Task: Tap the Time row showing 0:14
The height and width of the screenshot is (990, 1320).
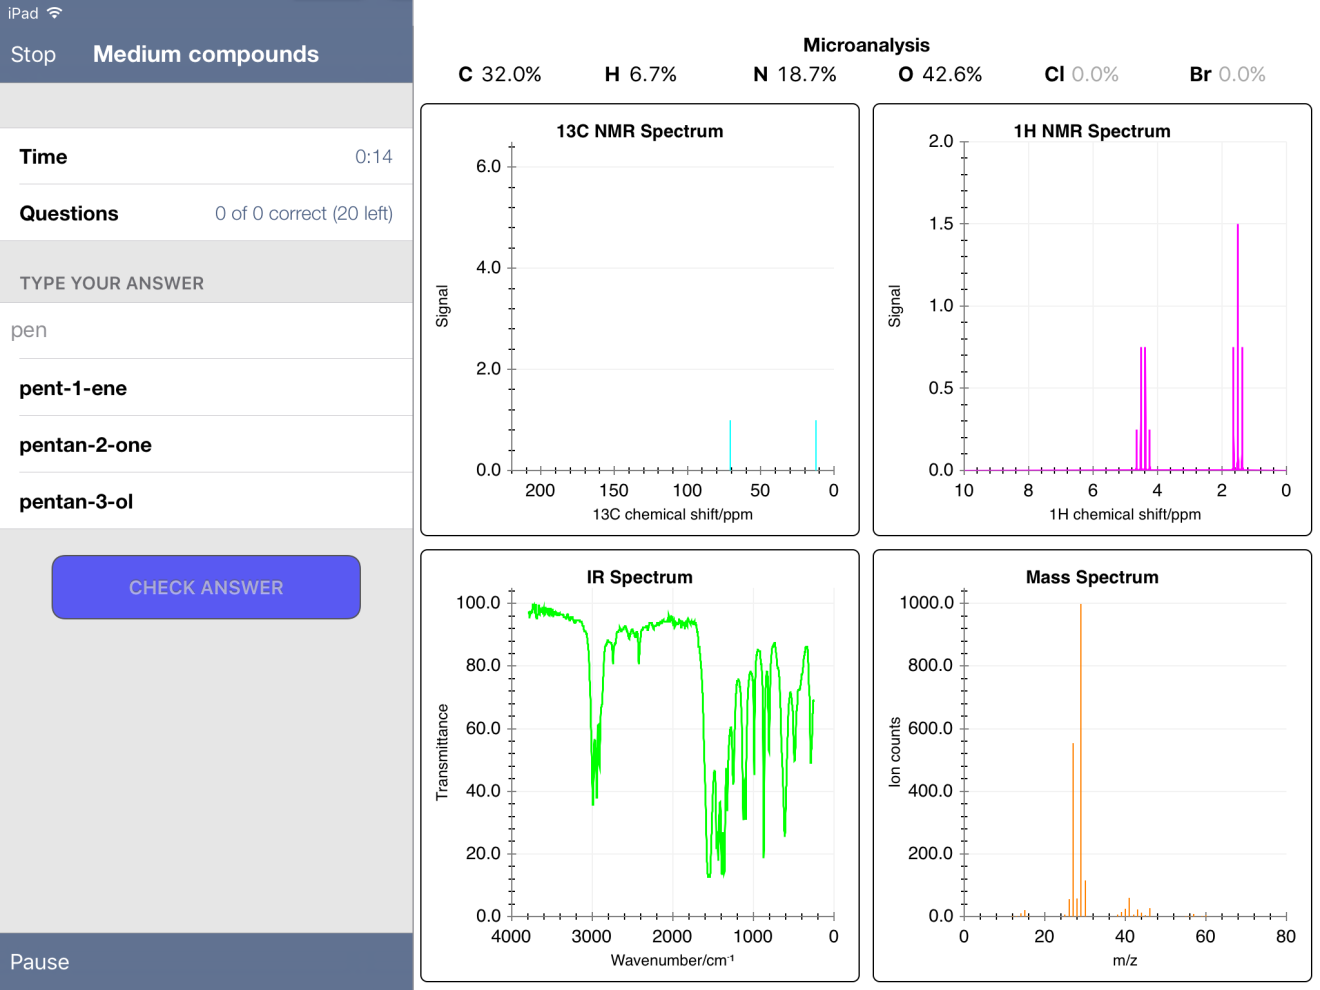Action: 206,157
